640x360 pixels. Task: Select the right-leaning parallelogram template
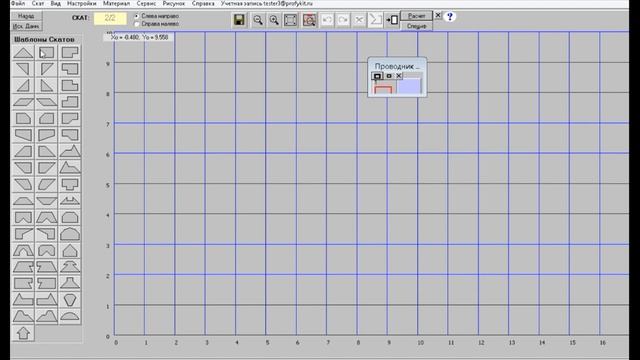(x=23, y=102)
